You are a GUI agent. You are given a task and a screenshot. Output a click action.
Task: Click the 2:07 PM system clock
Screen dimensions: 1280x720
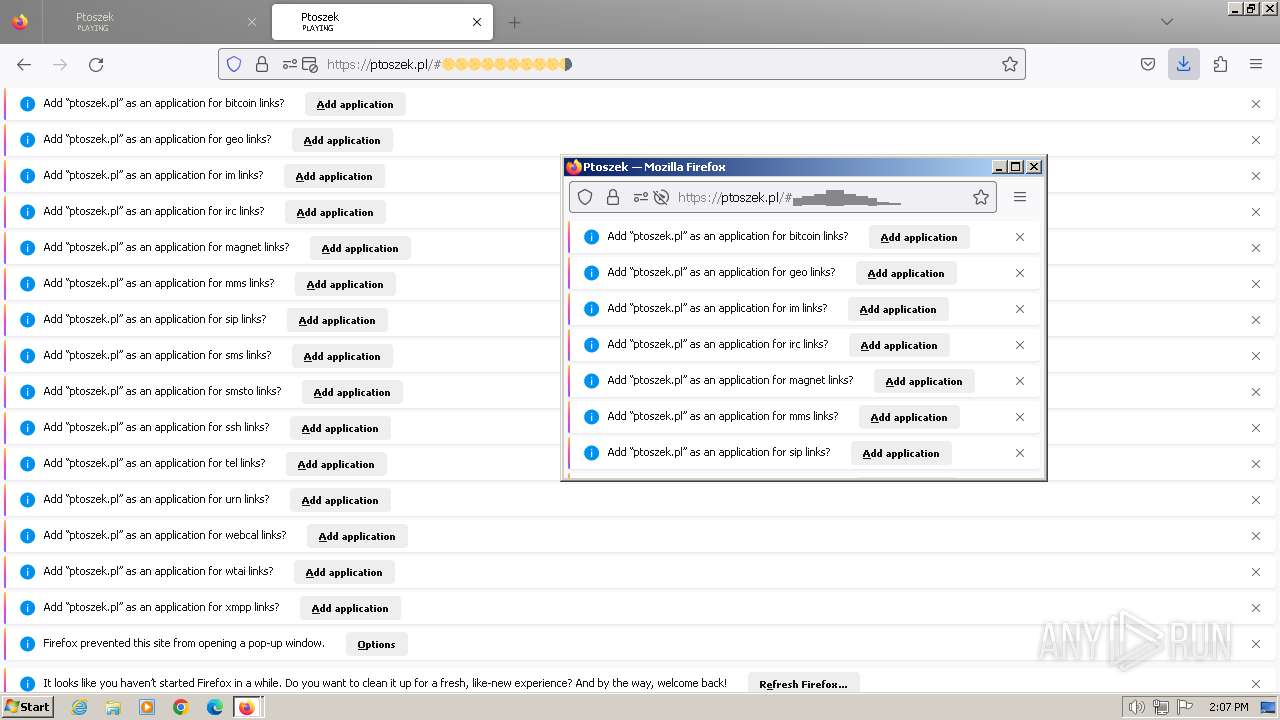tap(1228, 707)
